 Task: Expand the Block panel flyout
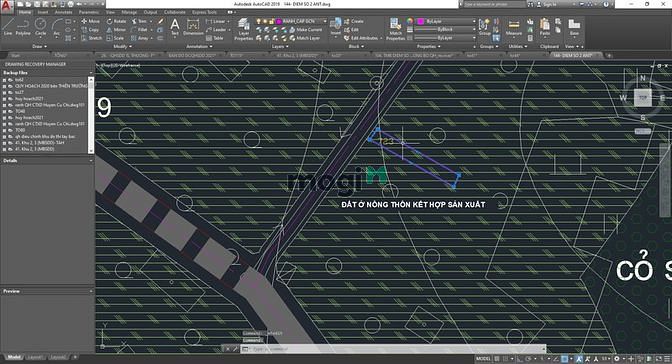click(x=355, y=46)
